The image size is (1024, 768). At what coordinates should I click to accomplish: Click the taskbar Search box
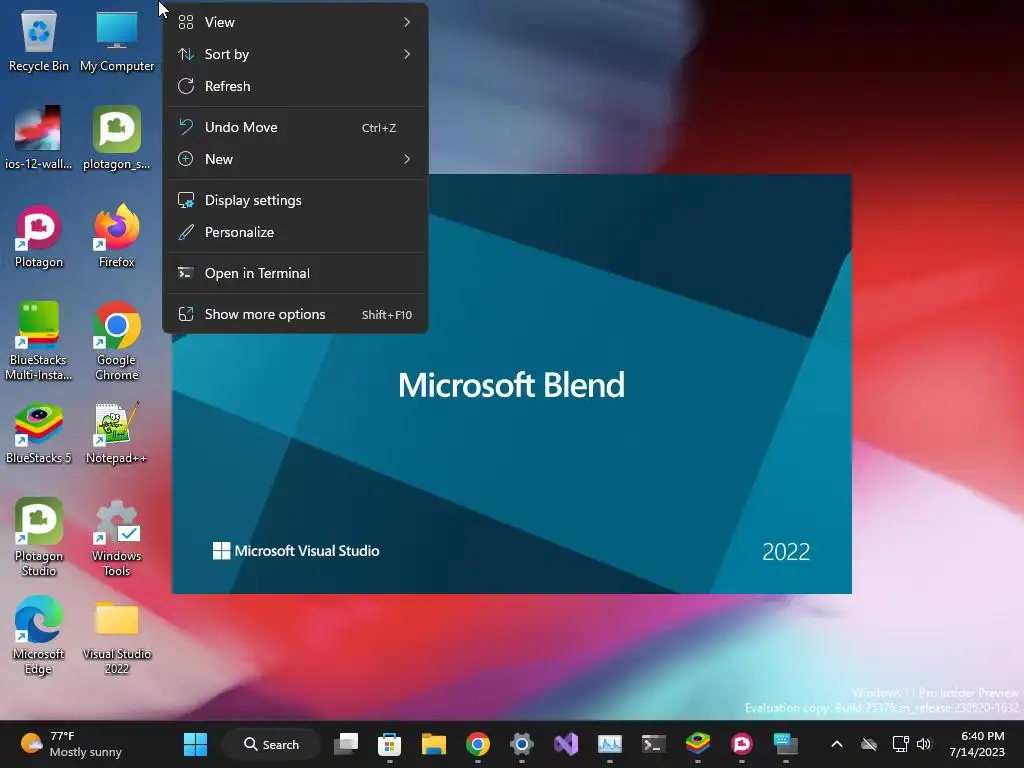pyautogui.click(x=271, y=744)
